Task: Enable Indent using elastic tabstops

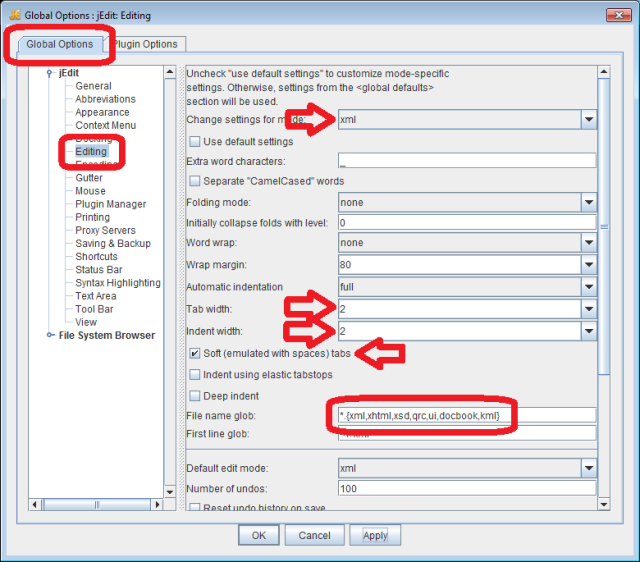Action: coord(195,374)
